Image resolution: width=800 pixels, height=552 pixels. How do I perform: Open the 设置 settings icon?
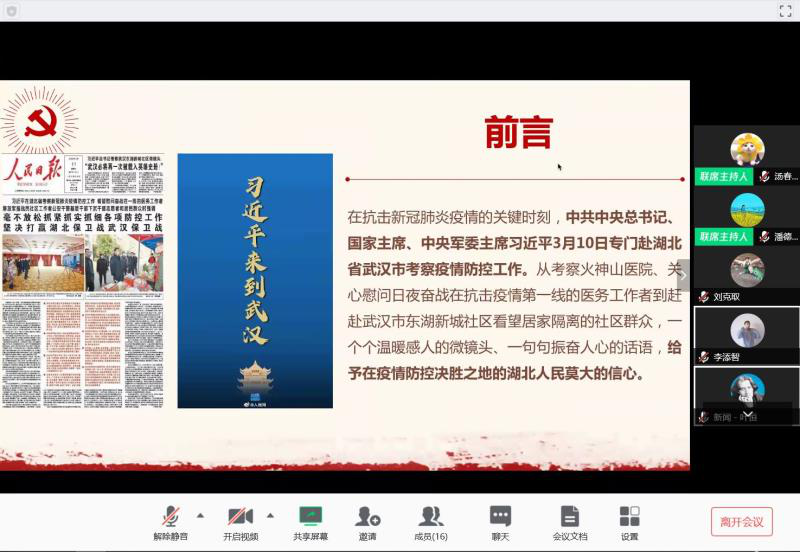629,522
